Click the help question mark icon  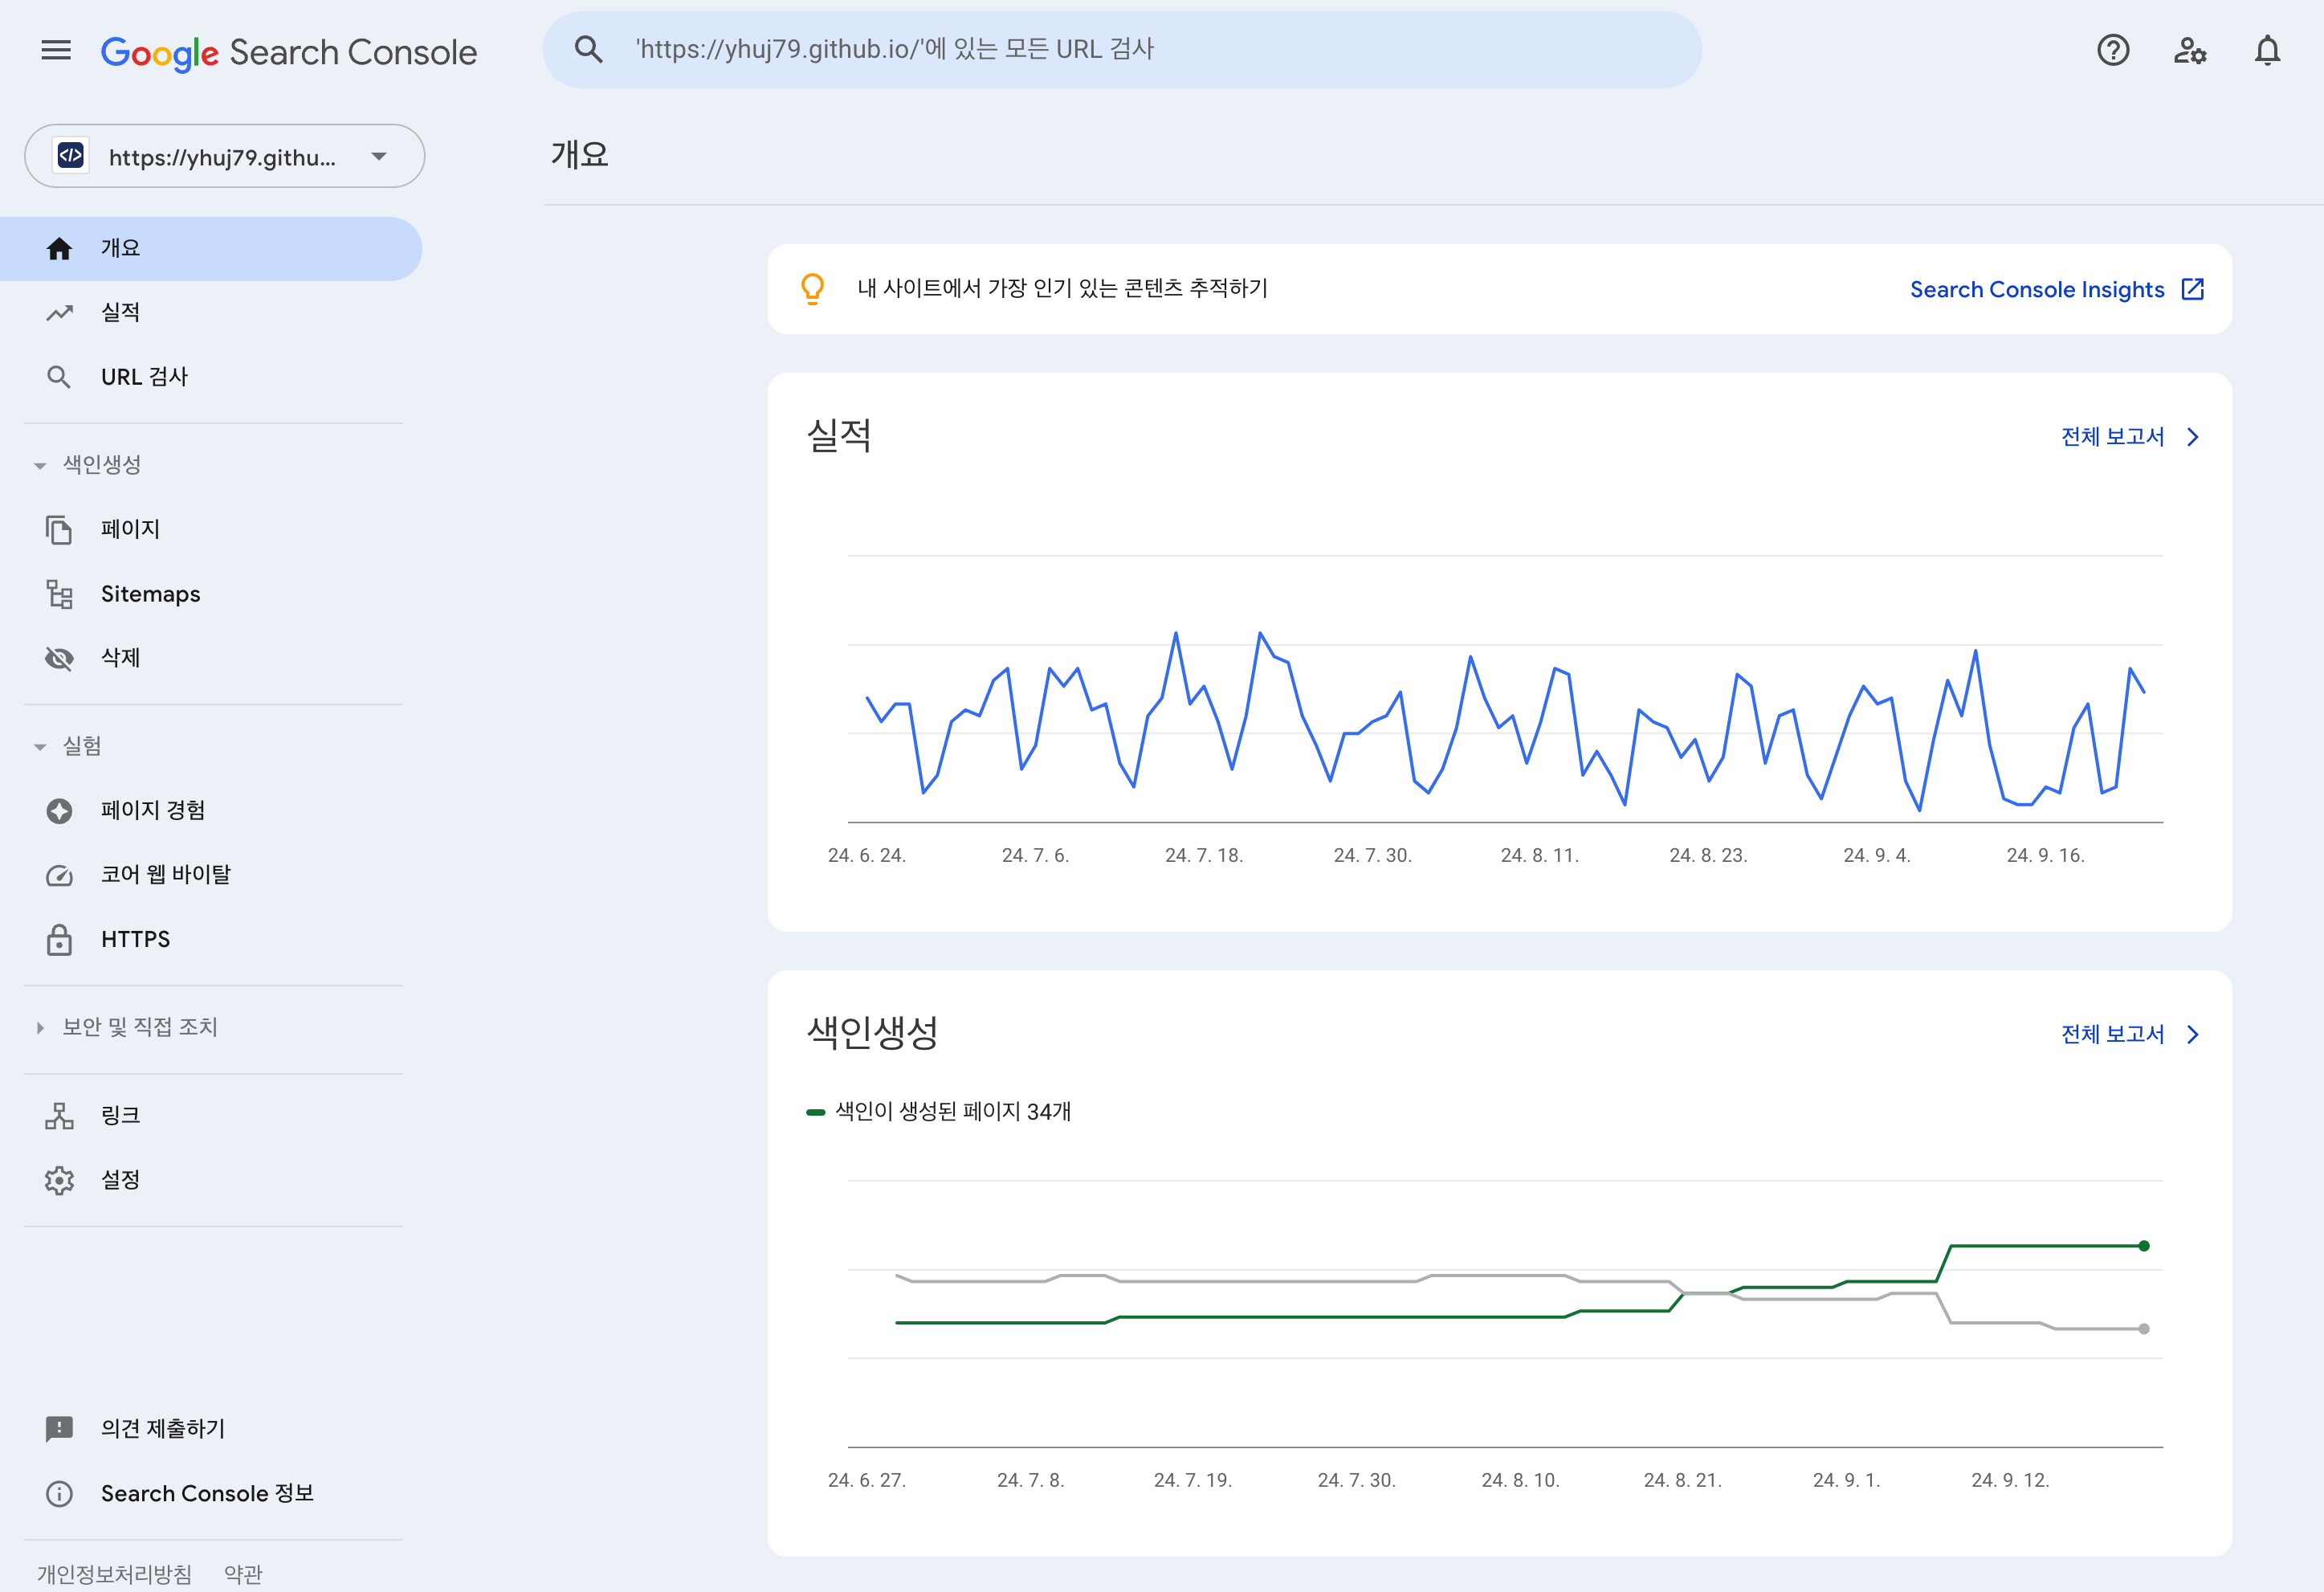pyautogui.click(x=2112, y=50)
